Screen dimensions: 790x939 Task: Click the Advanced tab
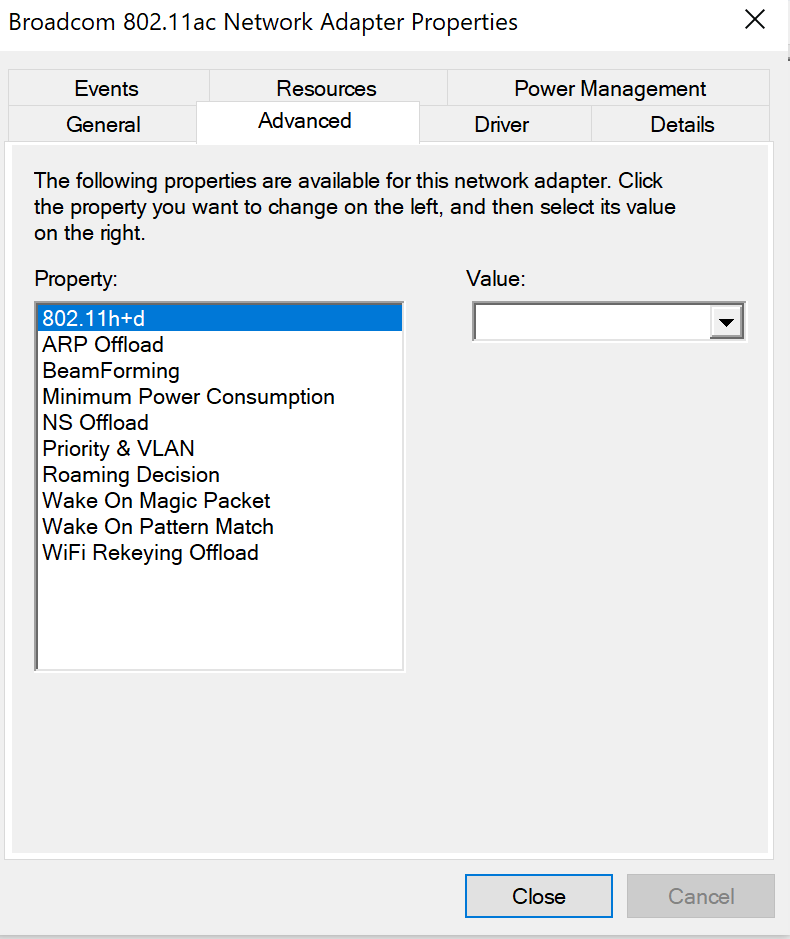[x=307, y=122]
